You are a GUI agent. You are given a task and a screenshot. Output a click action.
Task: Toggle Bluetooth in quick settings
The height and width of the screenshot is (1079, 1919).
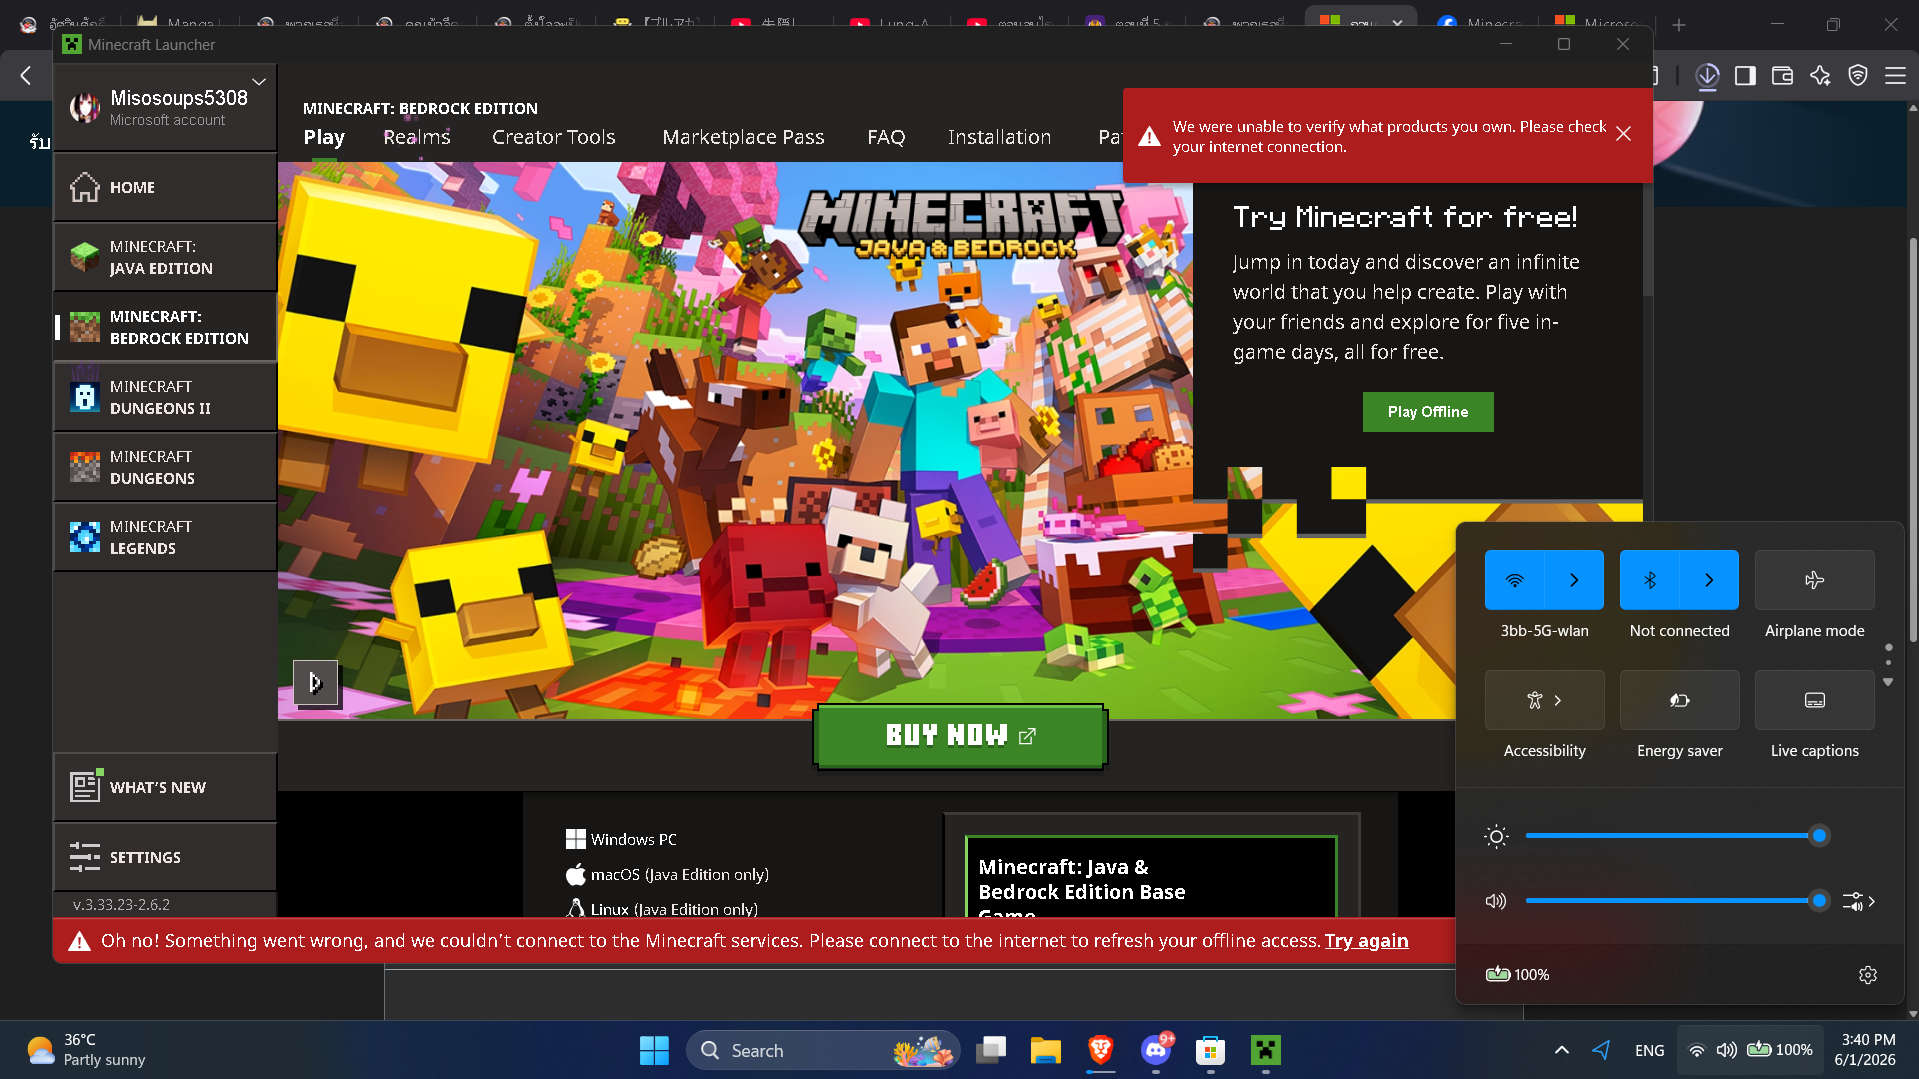[1650, 580]
